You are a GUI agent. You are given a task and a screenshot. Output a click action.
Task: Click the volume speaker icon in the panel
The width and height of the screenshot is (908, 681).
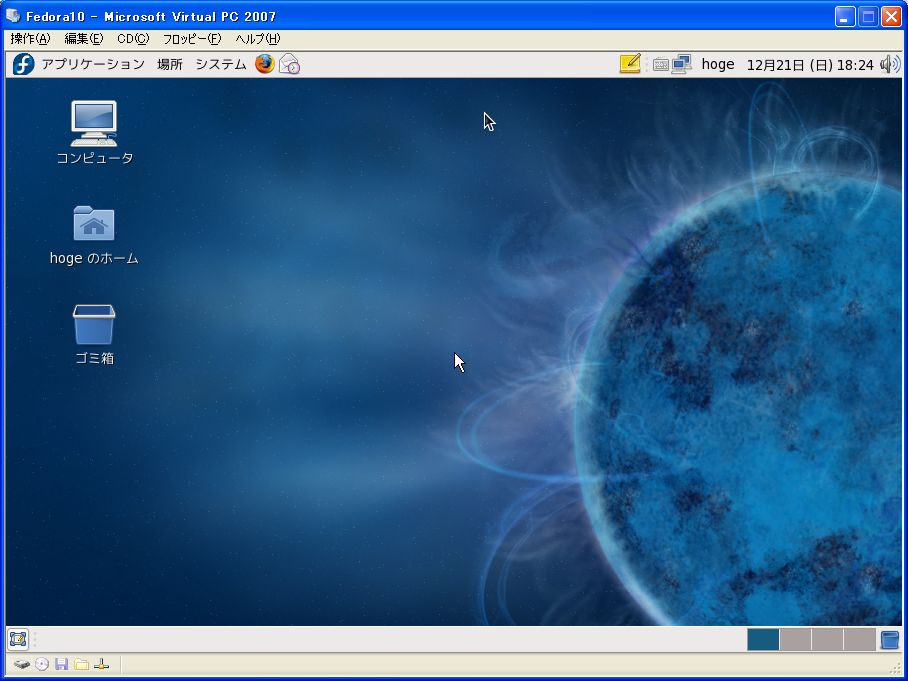pyautogui.click(x=890, y=64)
